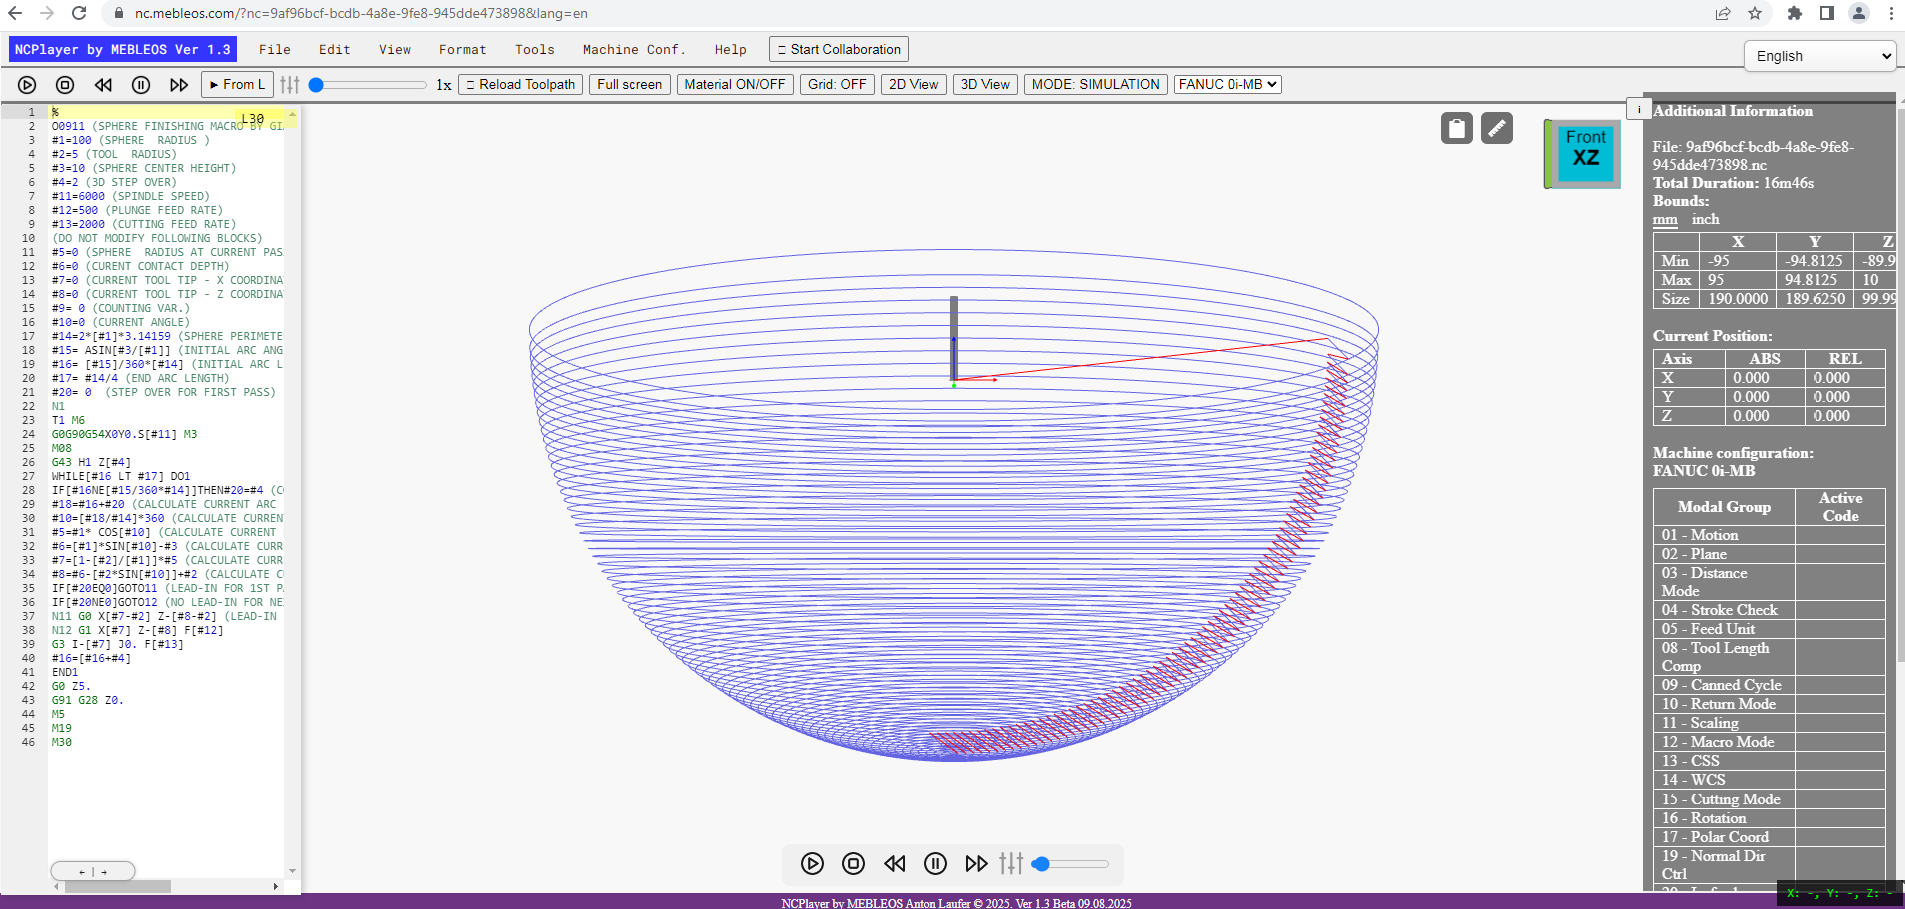Collapse the Additional Information panel
The width and height of the screenshot is (1905, 909).
[x=1639, y=108]
